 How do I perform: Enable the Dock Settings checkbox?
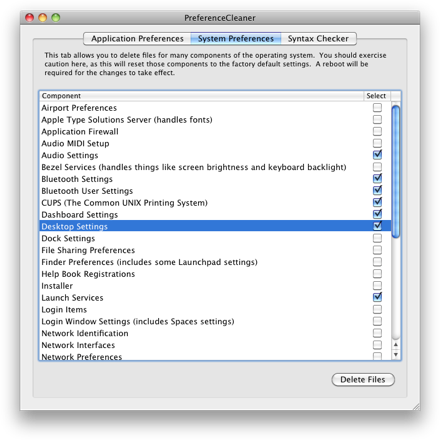(x=377, y=238)
